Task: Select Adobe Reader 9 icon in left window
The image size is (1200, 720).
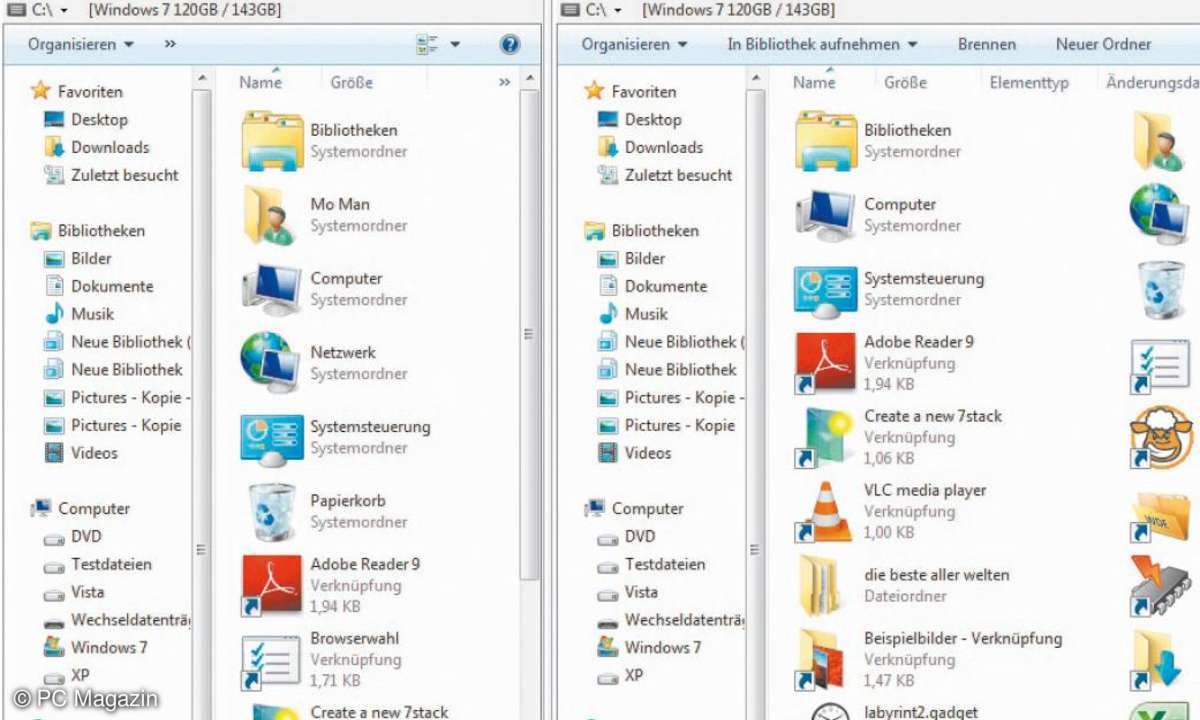Action: pyautogui.click(x=272, y=585)
